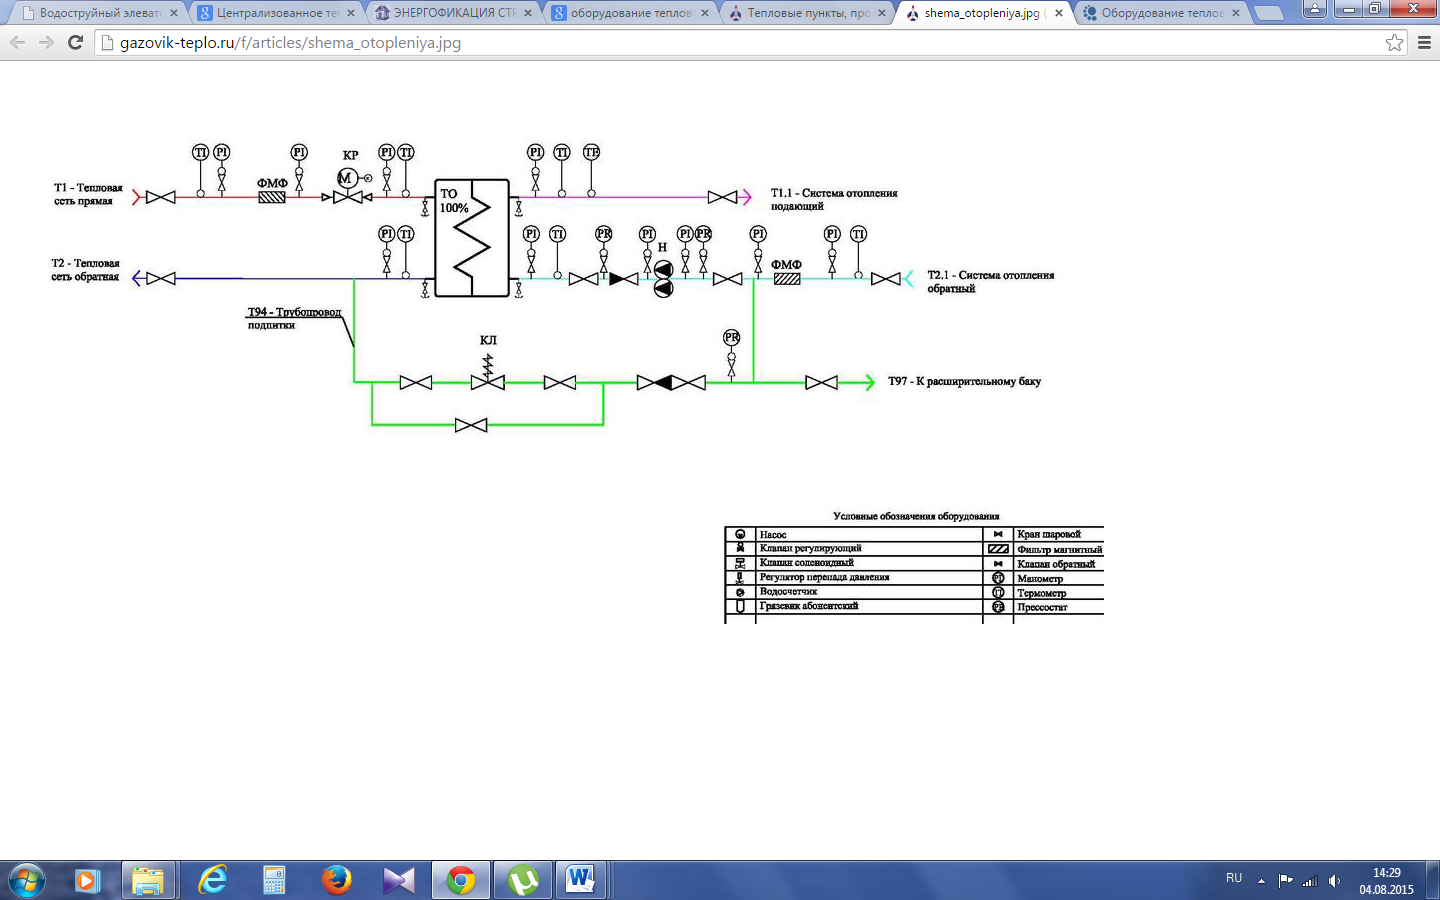Click the Chrome user profile icon
Viewport: 1440px width, 900px height.
click(1315, 8)
